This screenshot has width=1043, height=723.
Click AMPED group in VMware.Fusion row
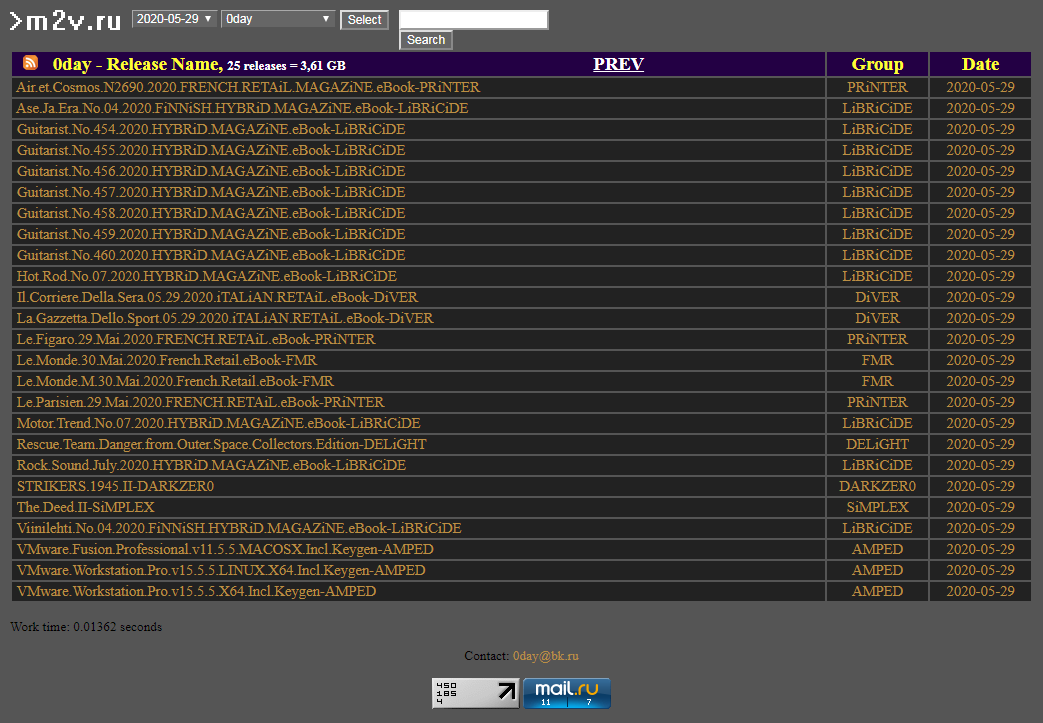pos(877,549)
